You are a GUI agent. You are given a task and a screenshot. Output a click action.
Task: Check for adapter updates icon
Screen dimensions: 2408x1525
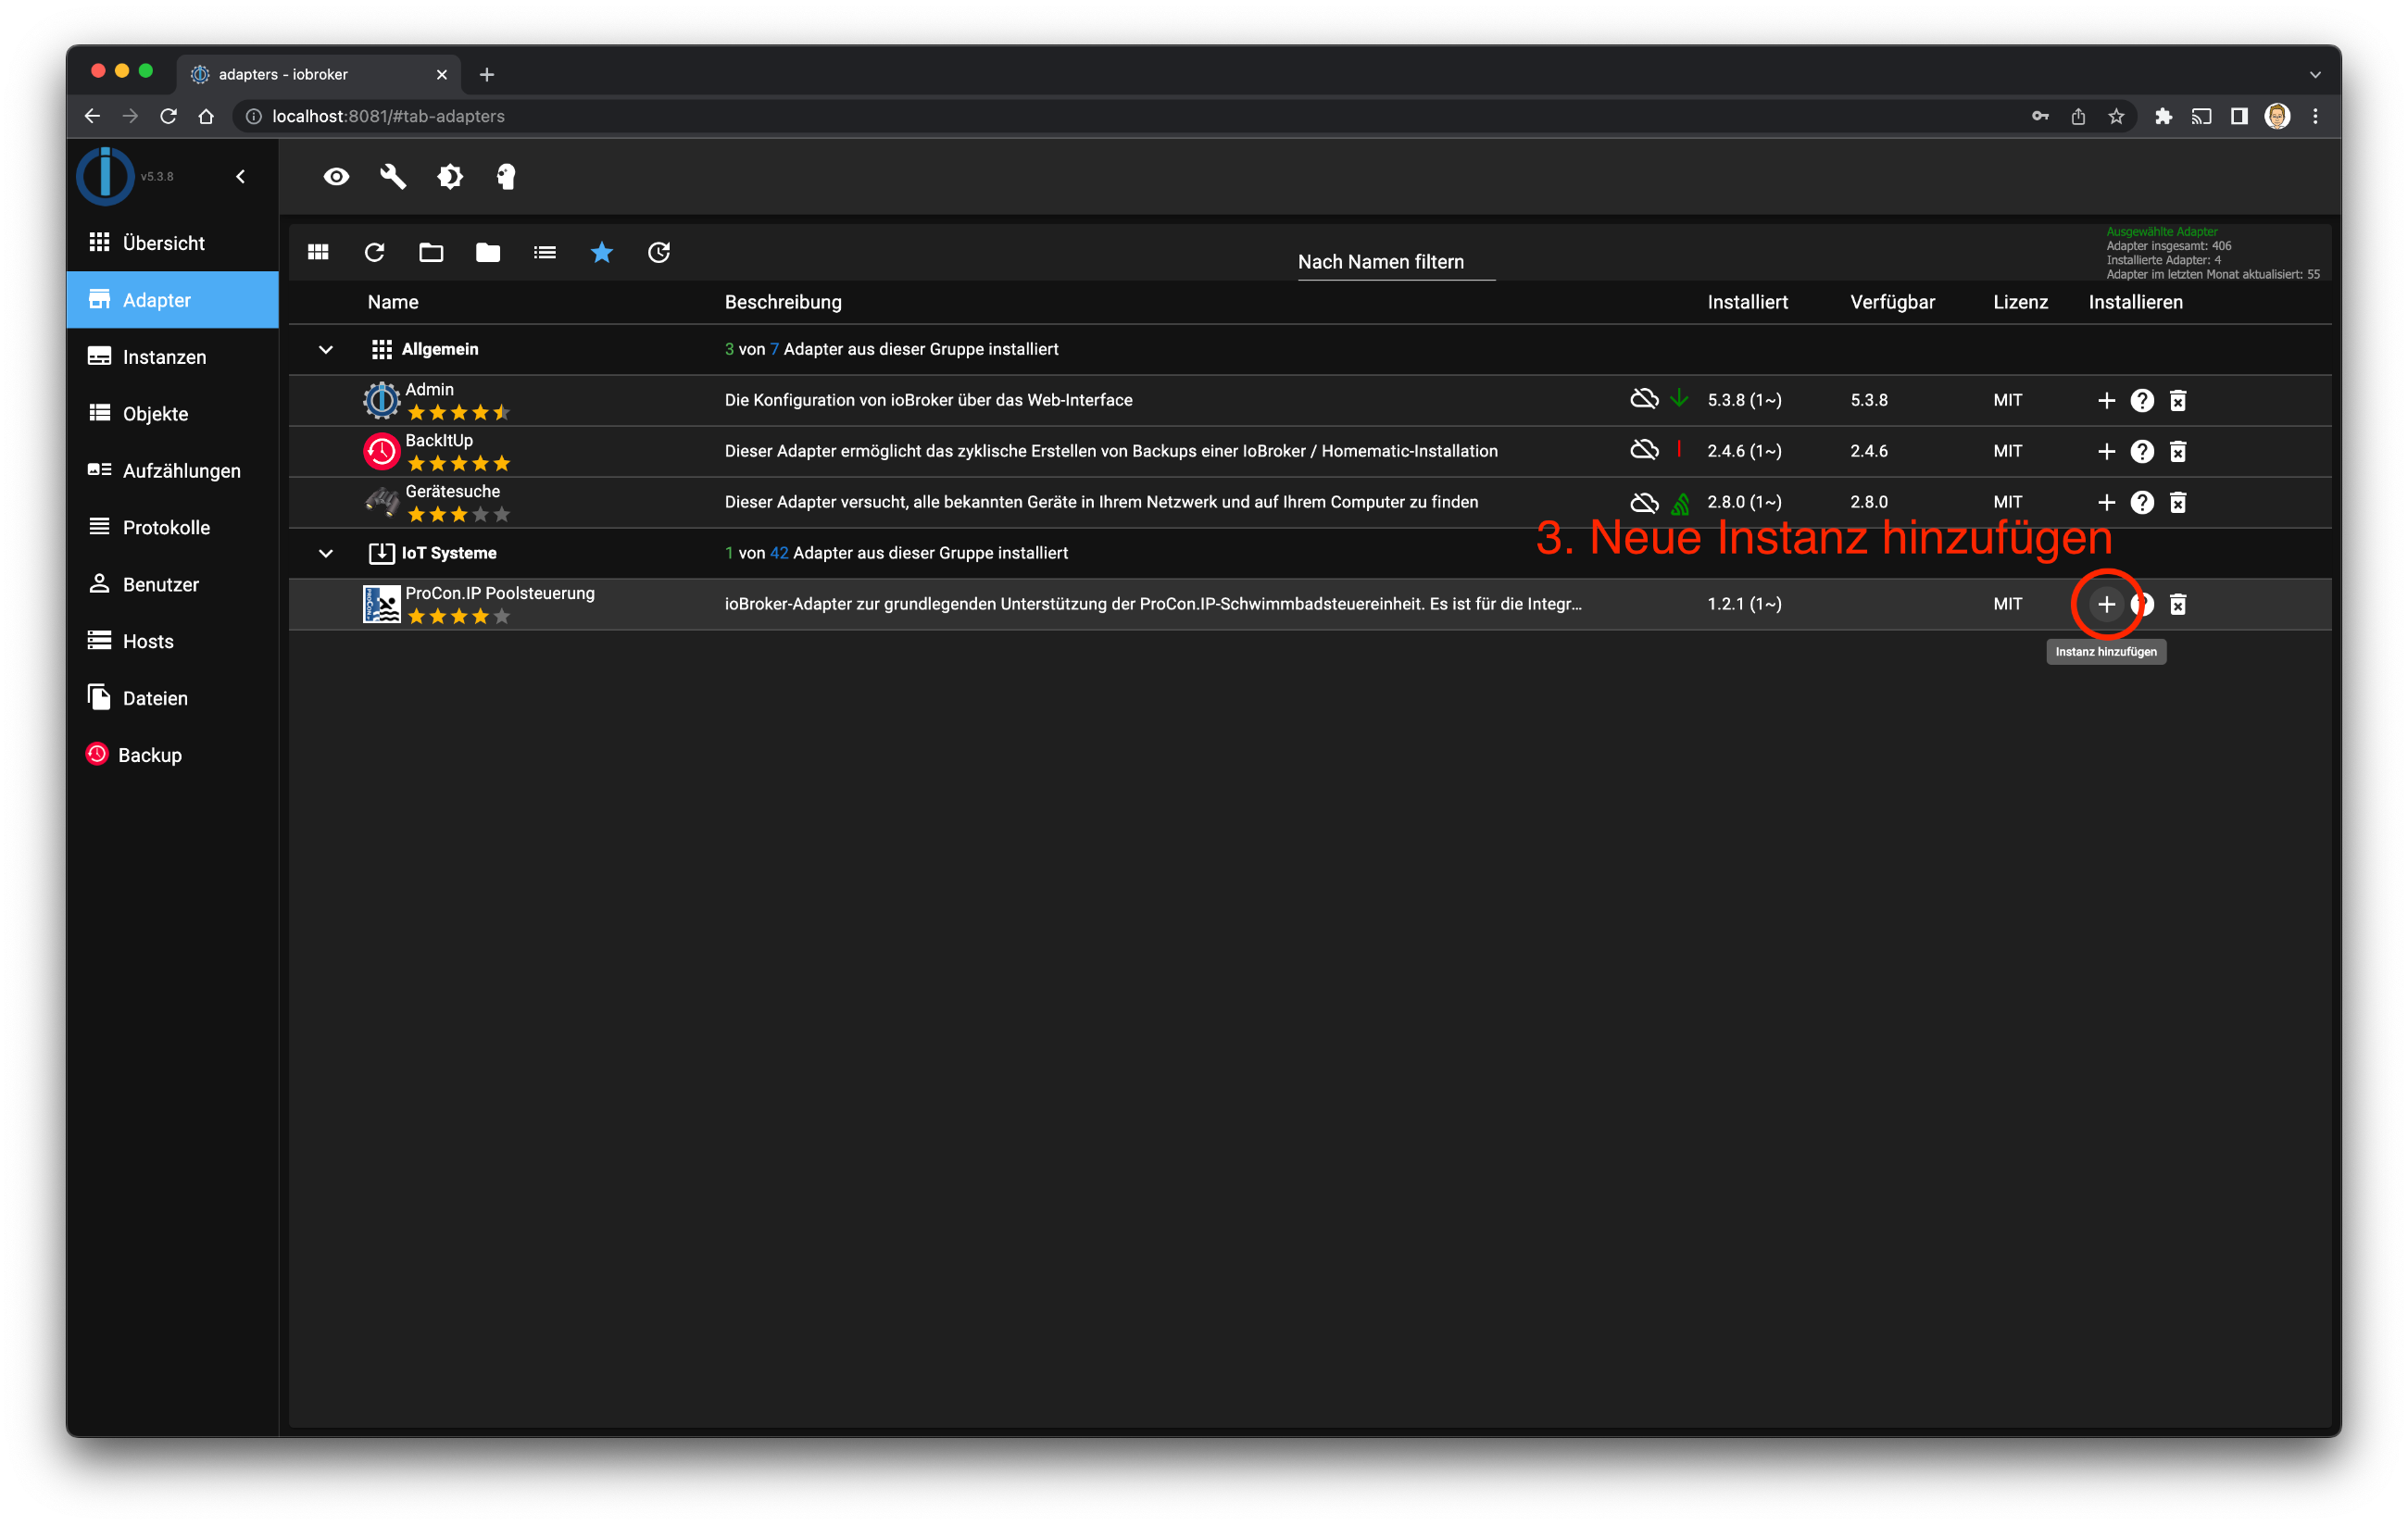pos(658,252)
